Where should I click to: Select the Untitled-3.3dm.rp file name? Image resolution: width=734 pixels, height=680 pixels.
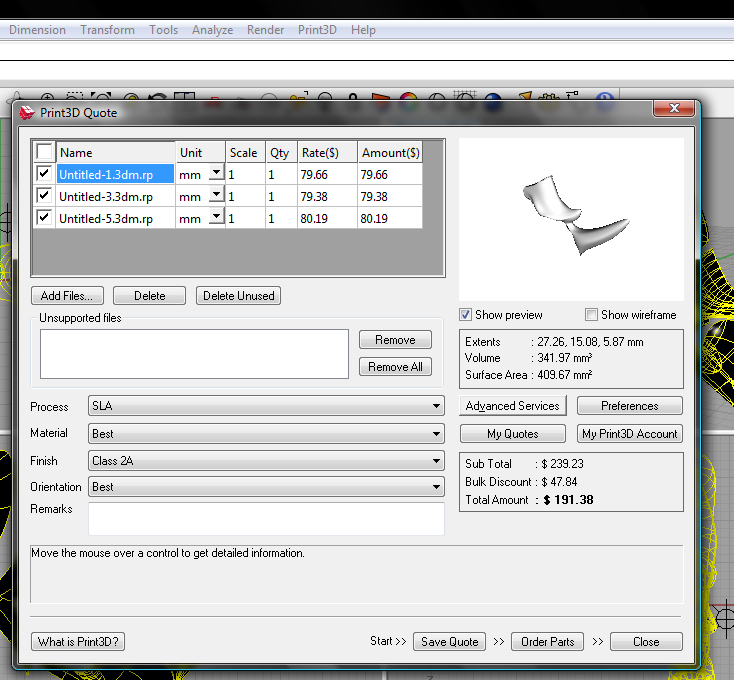coord(115,197)
